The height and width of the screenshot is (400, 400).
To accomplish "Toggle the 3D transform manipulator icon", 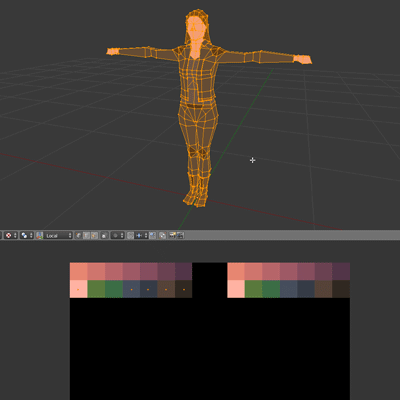I will click(40, 235).
